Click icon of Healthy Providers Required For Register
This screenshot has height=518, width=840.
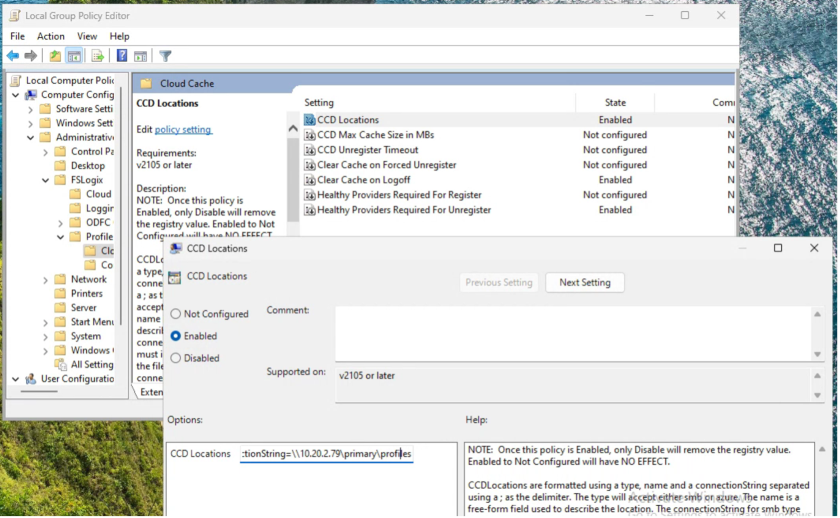point(310,195)
